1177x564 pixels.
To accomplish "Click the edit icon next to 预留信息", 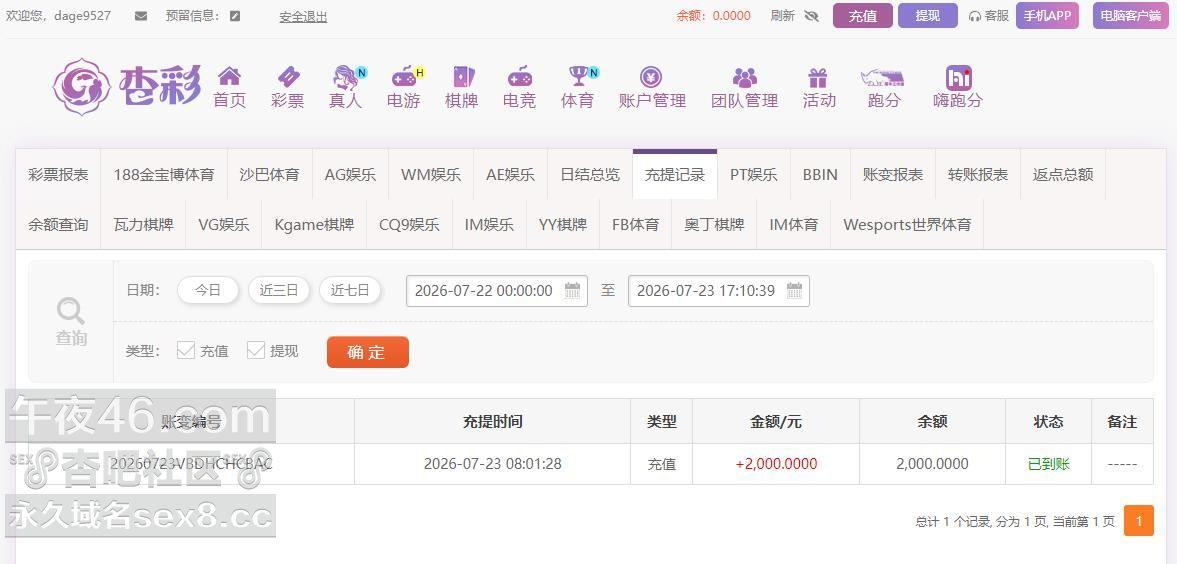I will [235, 16].
